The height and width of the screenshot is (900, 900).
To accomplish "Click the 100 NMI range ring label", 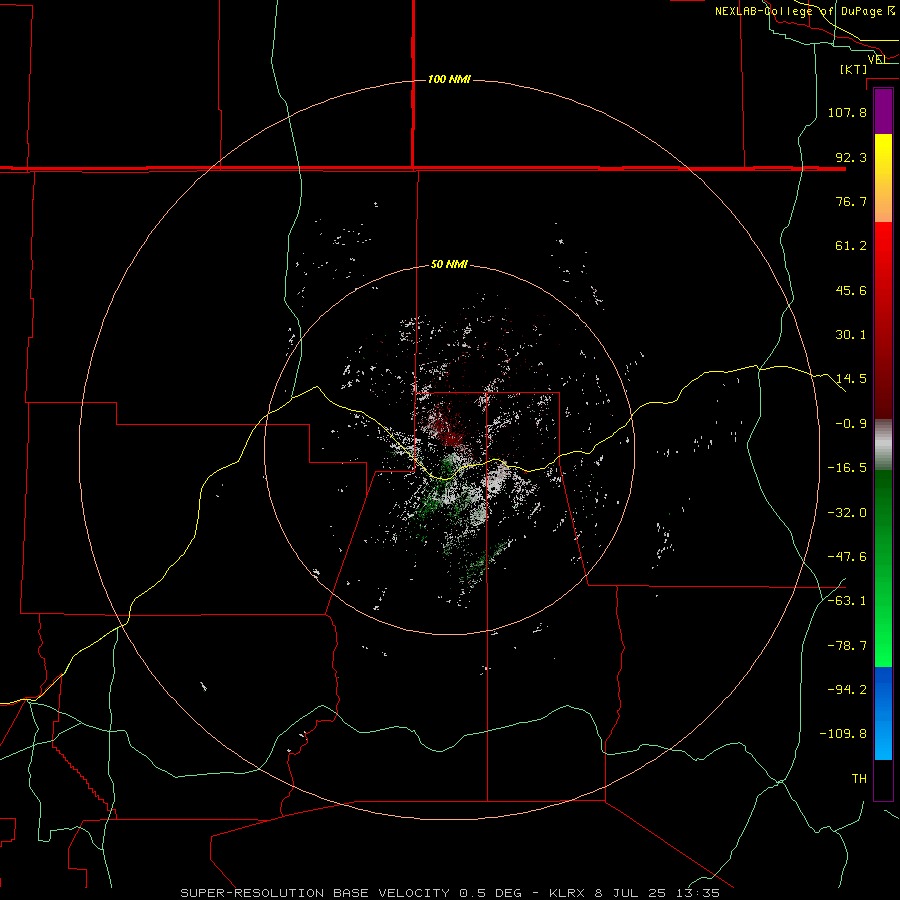I will tap(449, 79).
